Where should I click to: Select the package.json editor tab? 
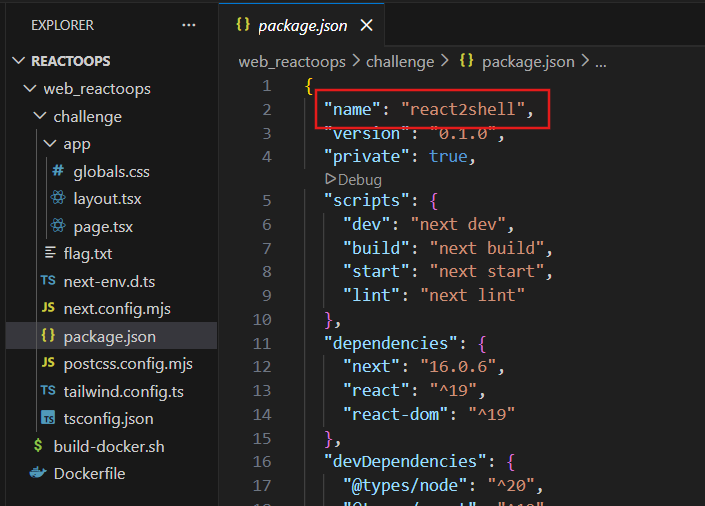tap(302, 25)
